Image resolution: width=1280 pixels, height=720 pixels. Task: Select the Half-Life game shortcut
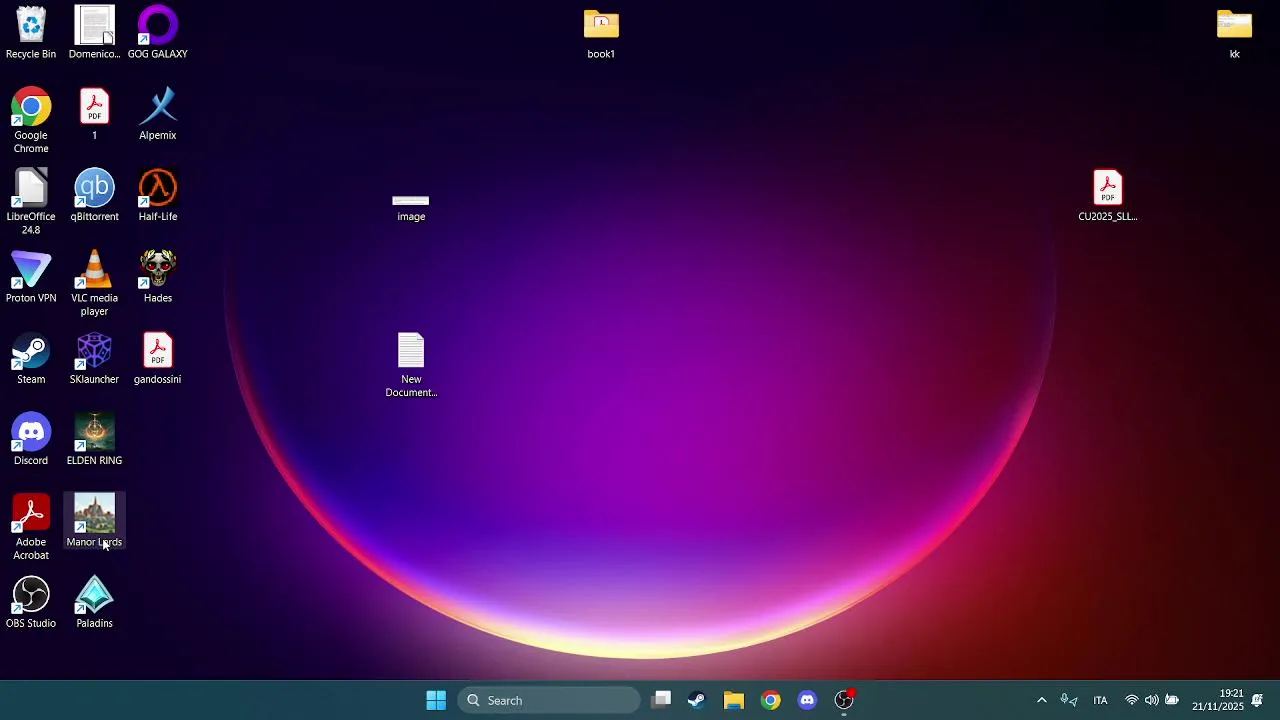tap(158, 196)
